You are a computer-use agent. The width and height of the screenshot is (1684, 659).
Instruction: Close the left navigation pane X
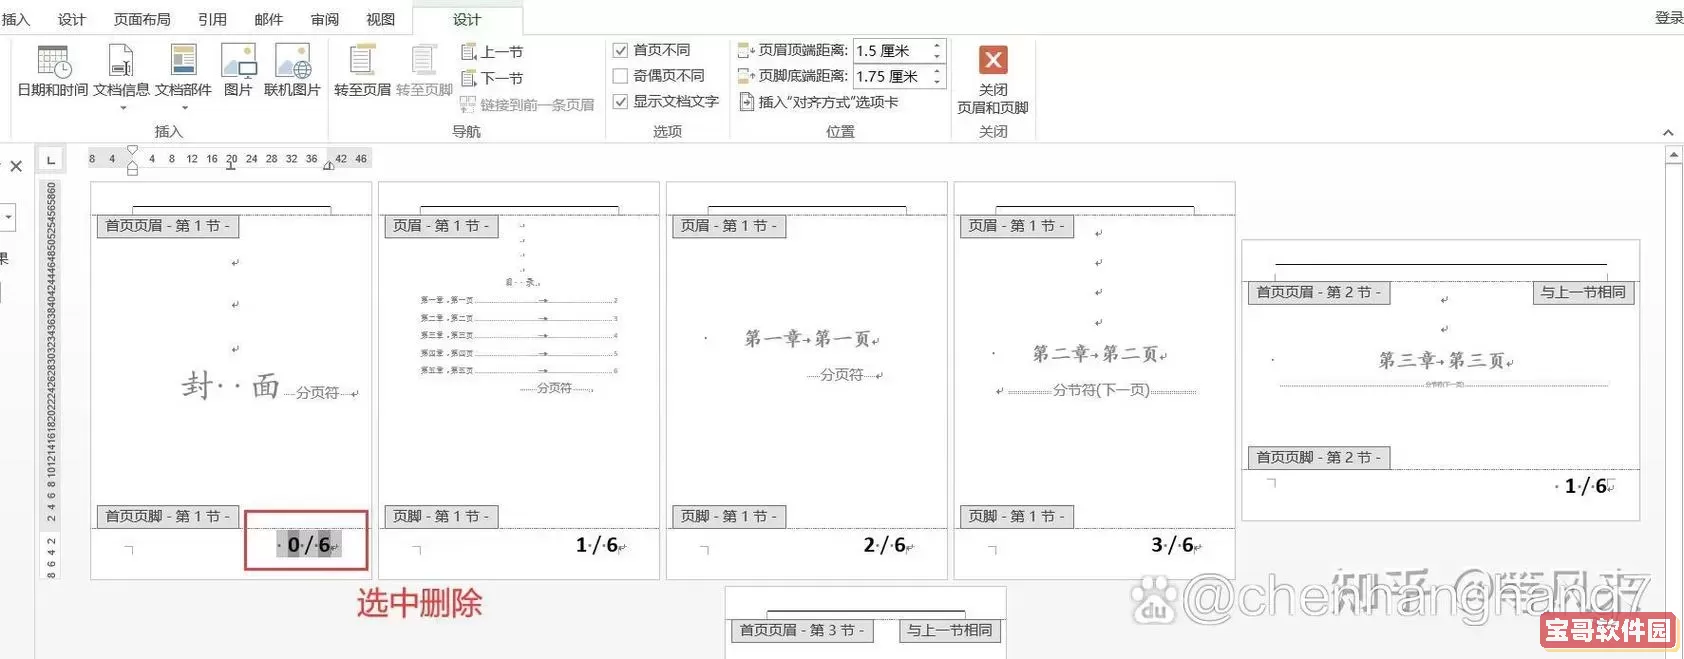(16, 166)
